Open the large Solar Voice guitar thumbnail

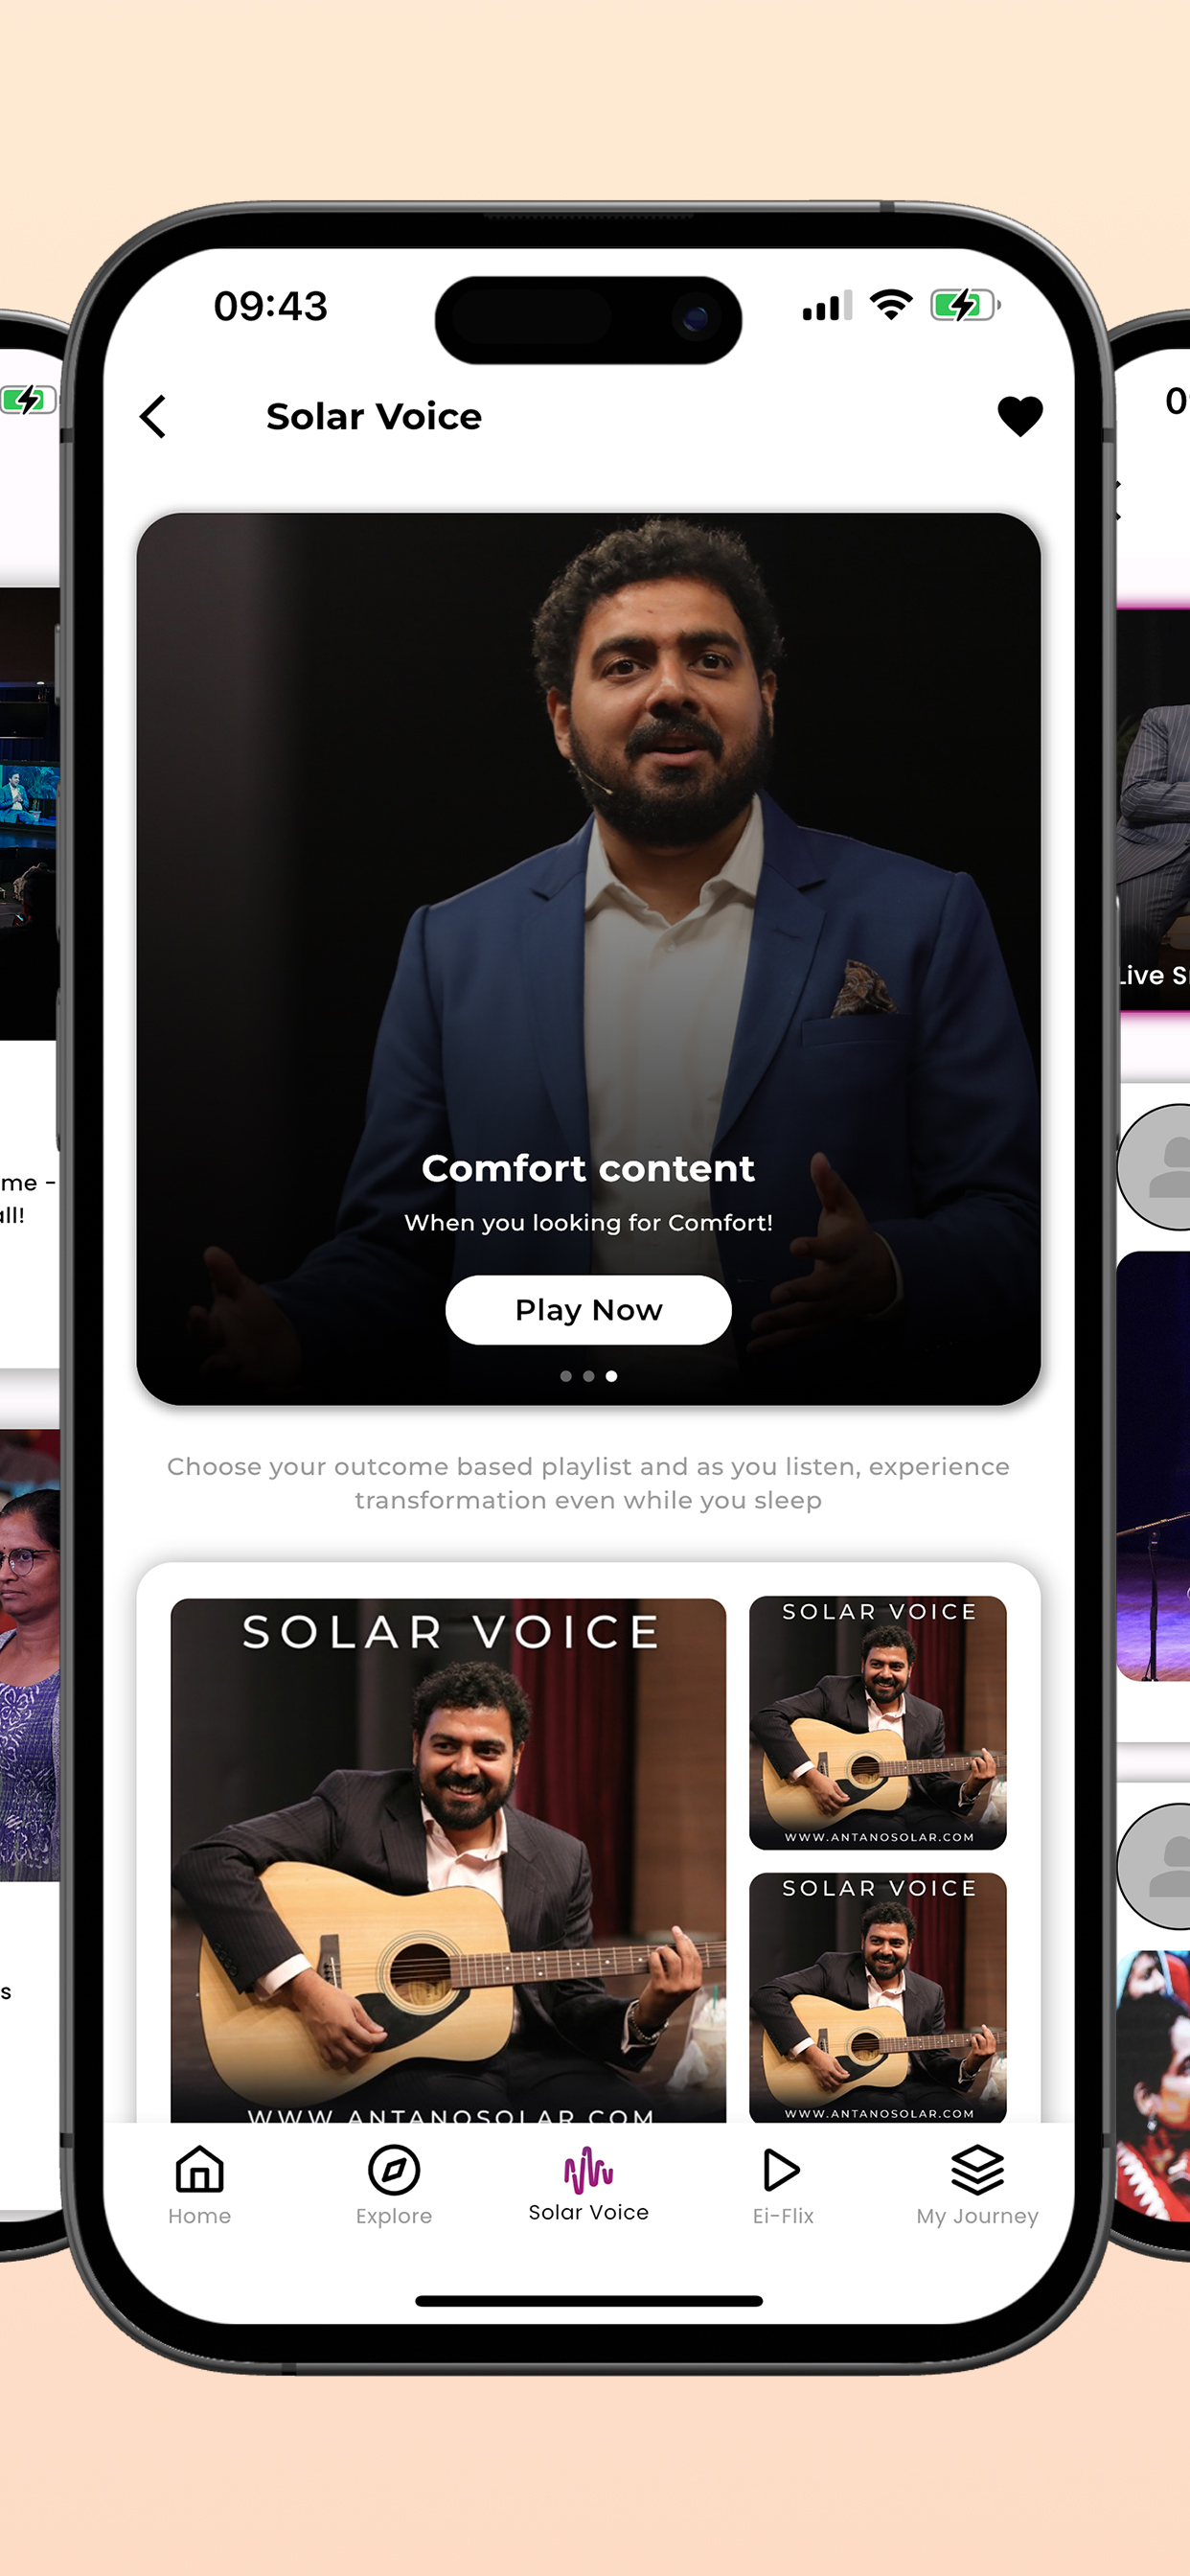coord(448,1860)
